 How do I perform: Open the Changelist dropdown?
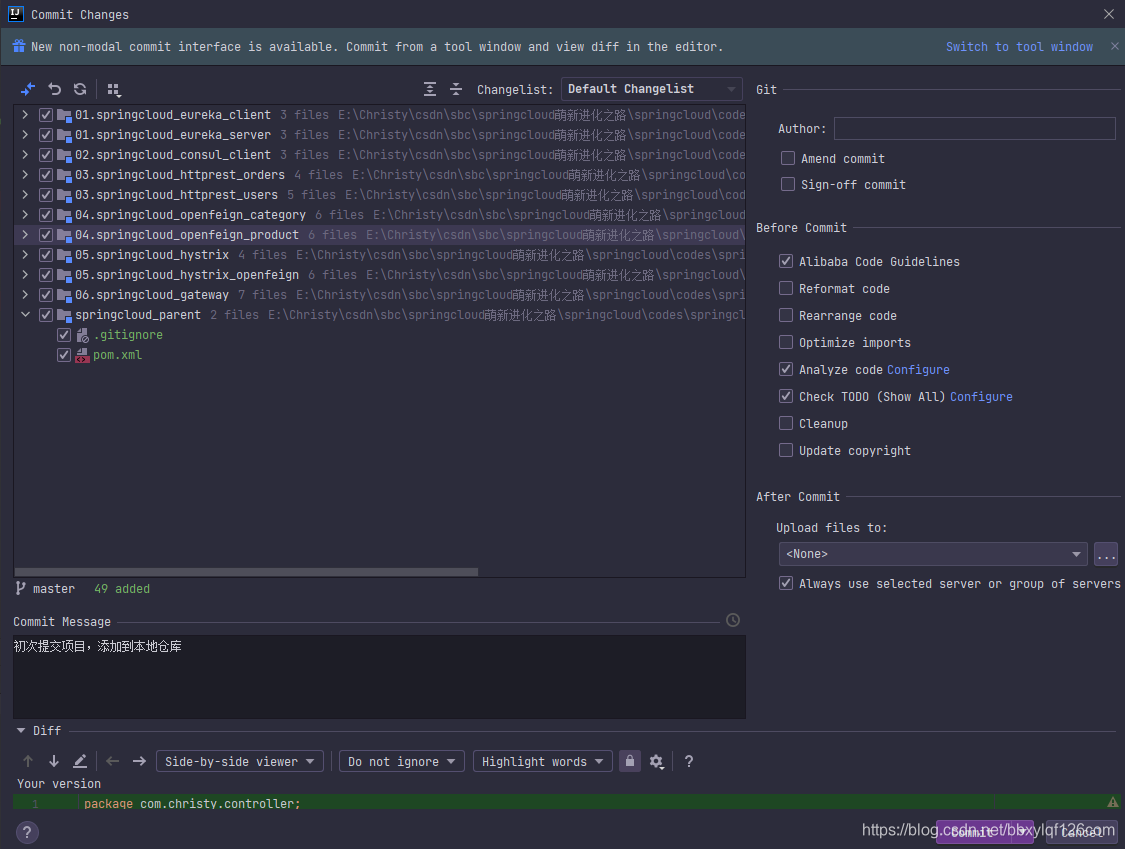click(651, 89)
